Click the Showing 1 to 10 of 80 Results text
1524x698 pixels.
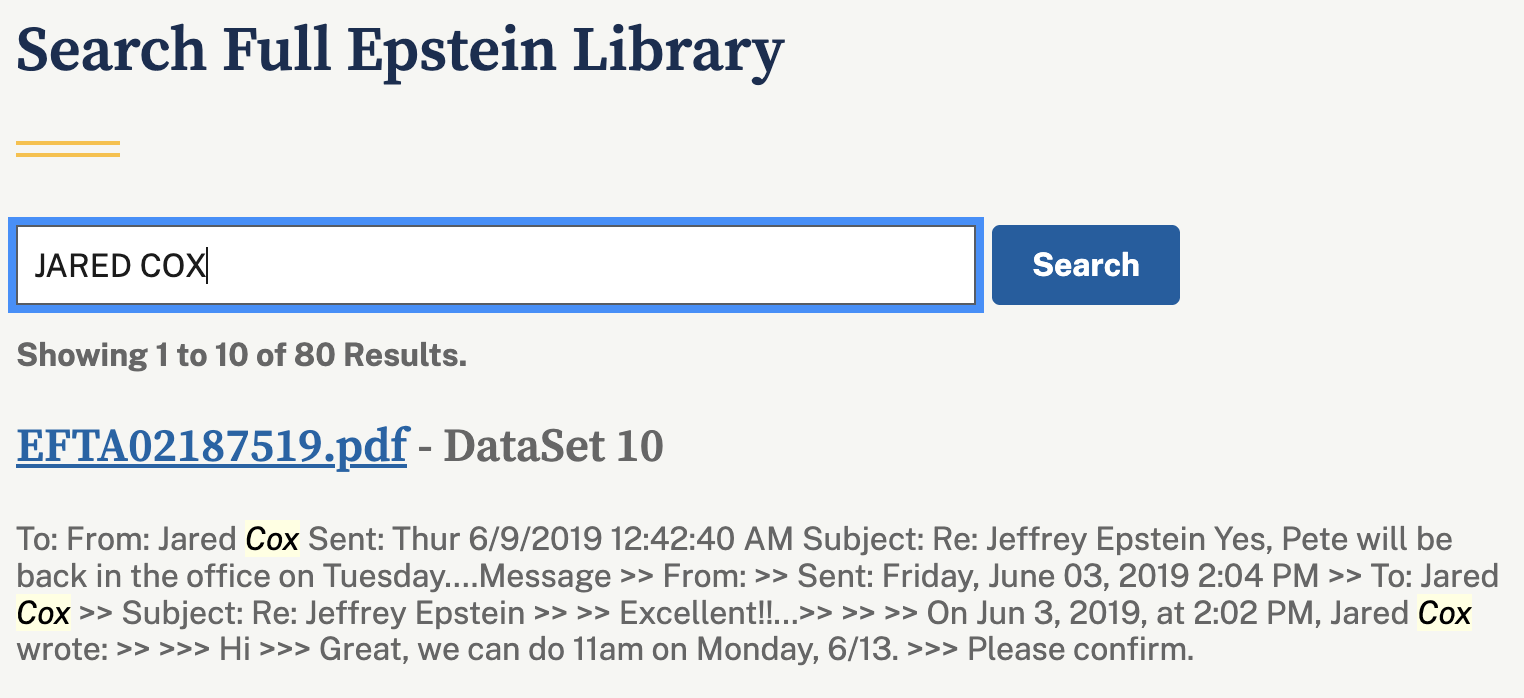(x=242, y=355)
